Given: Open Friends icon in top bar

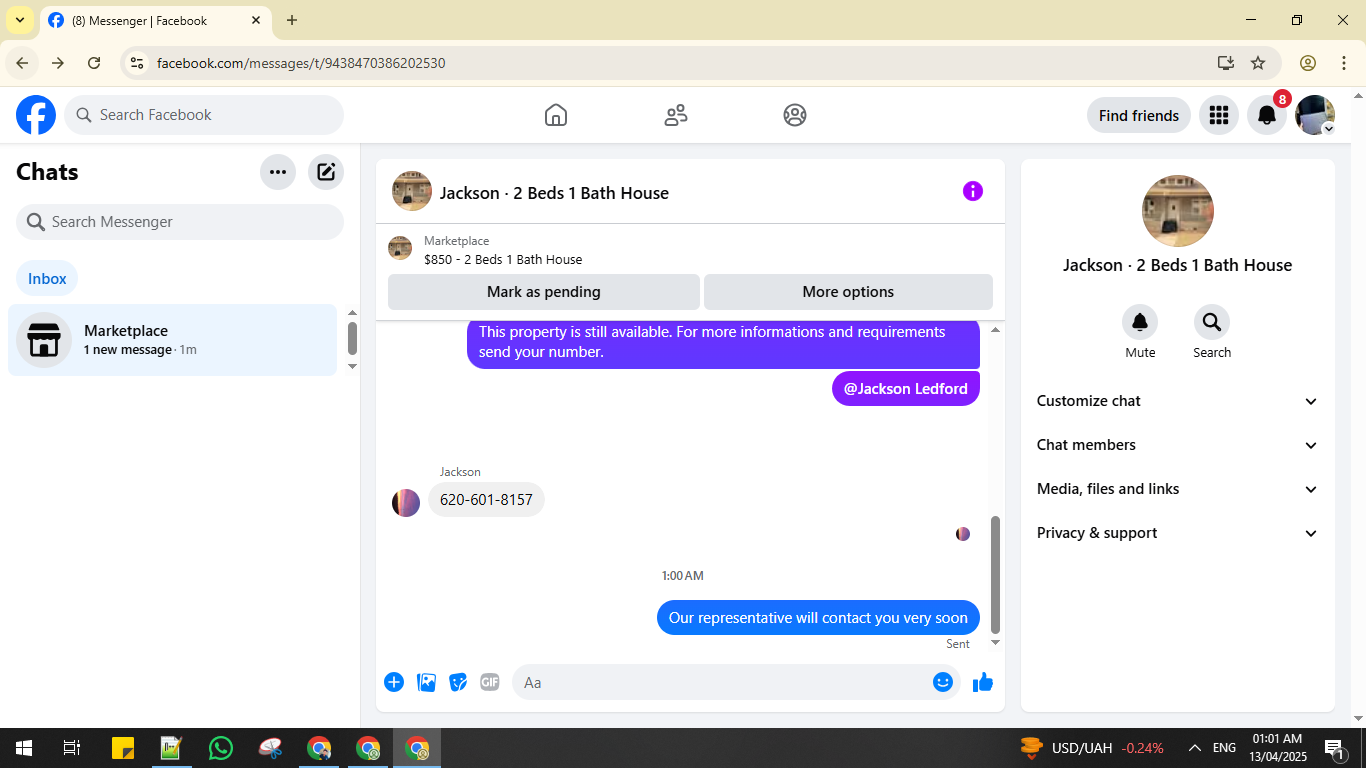Looking at the screenshot, I should tap(676, 115).
